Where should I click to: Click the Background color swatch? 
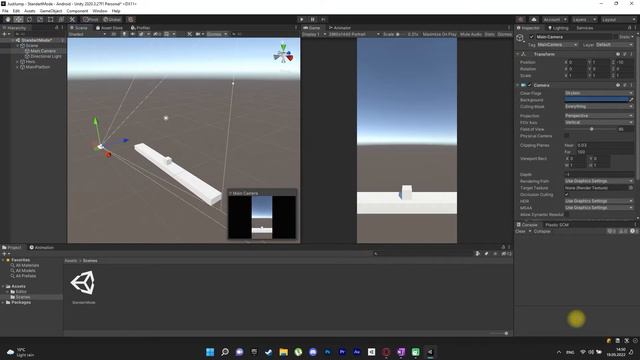tap(596, 100)
